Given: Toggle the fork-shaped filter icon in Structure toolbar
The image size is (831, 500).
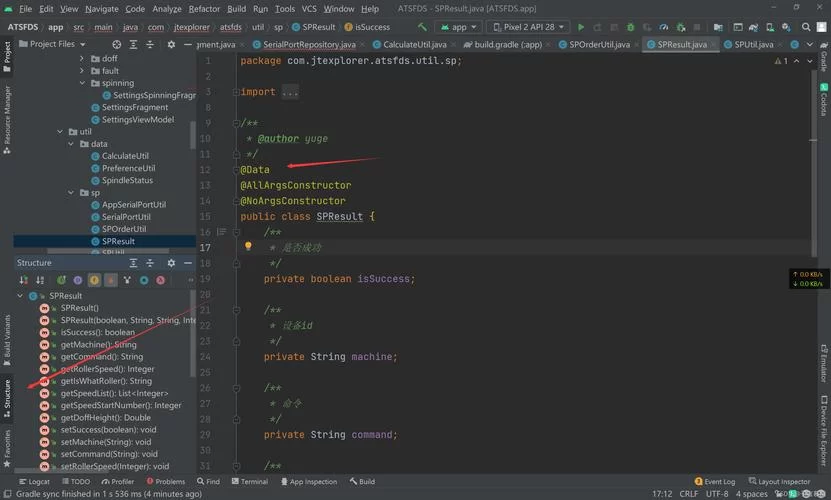Looking at the screenshot, I should tap(127, 280).
